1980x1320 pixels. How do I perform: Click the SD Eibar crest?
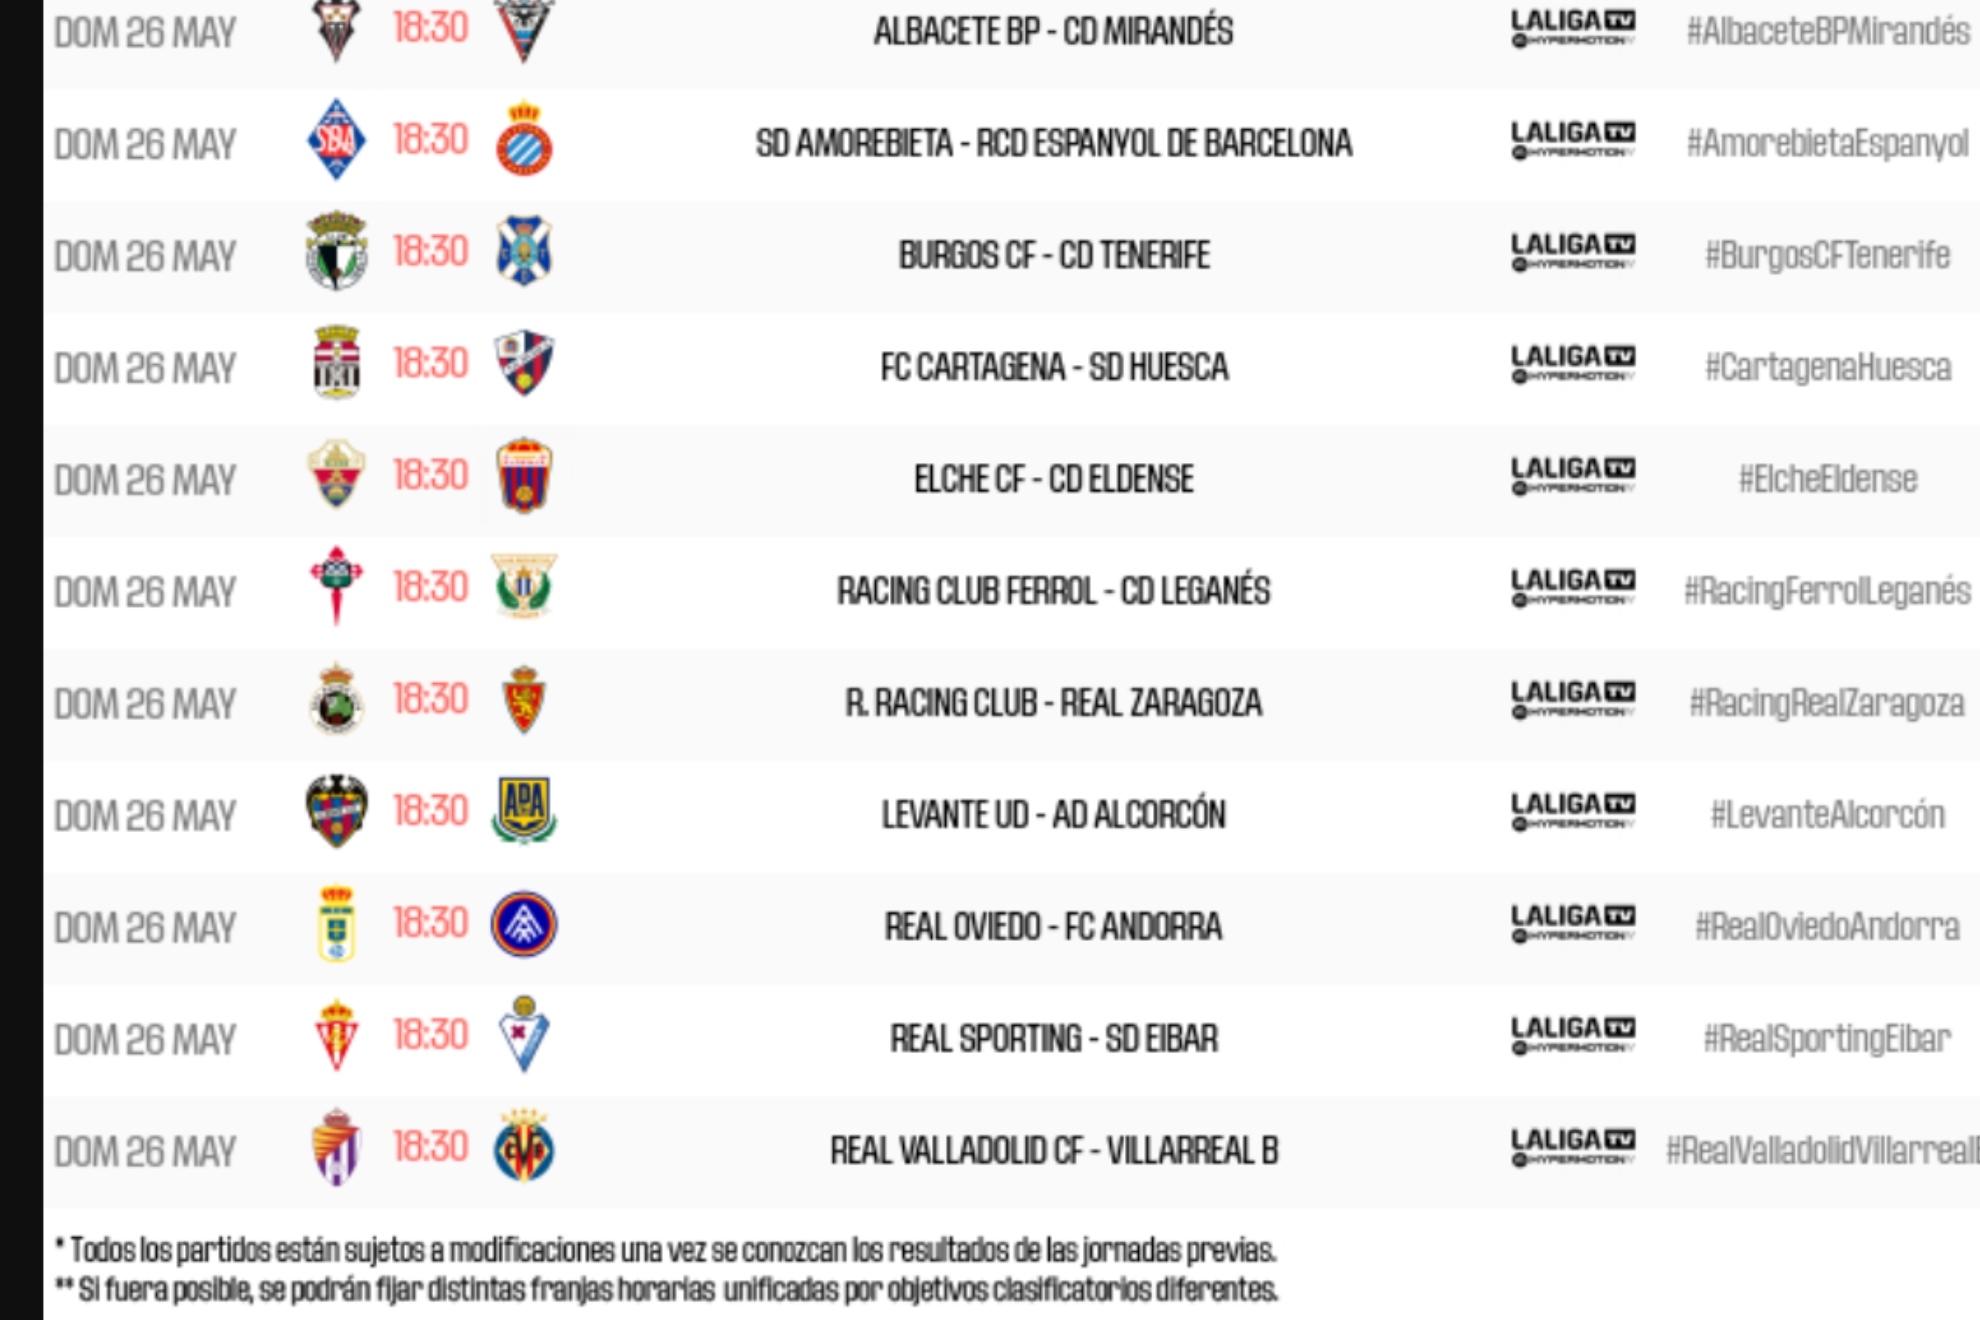524,1035
